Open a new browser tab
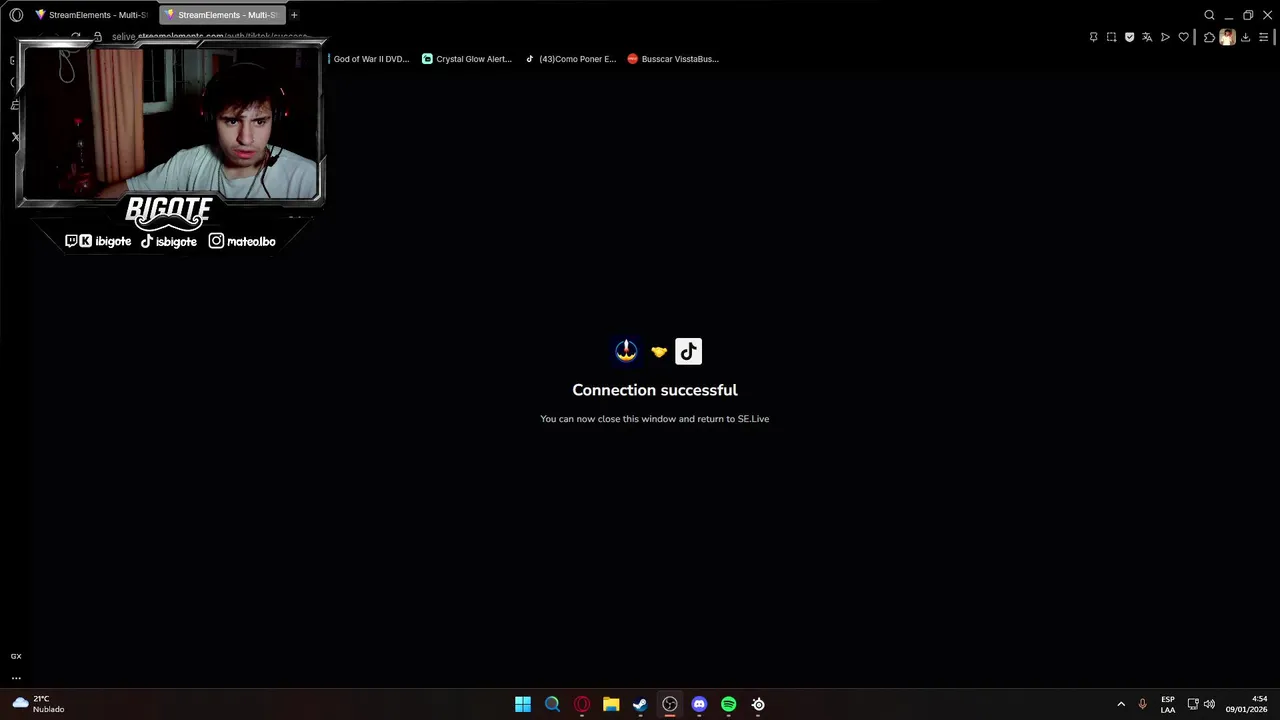This screenshot has height=720, width=1280. click(294, 15)
